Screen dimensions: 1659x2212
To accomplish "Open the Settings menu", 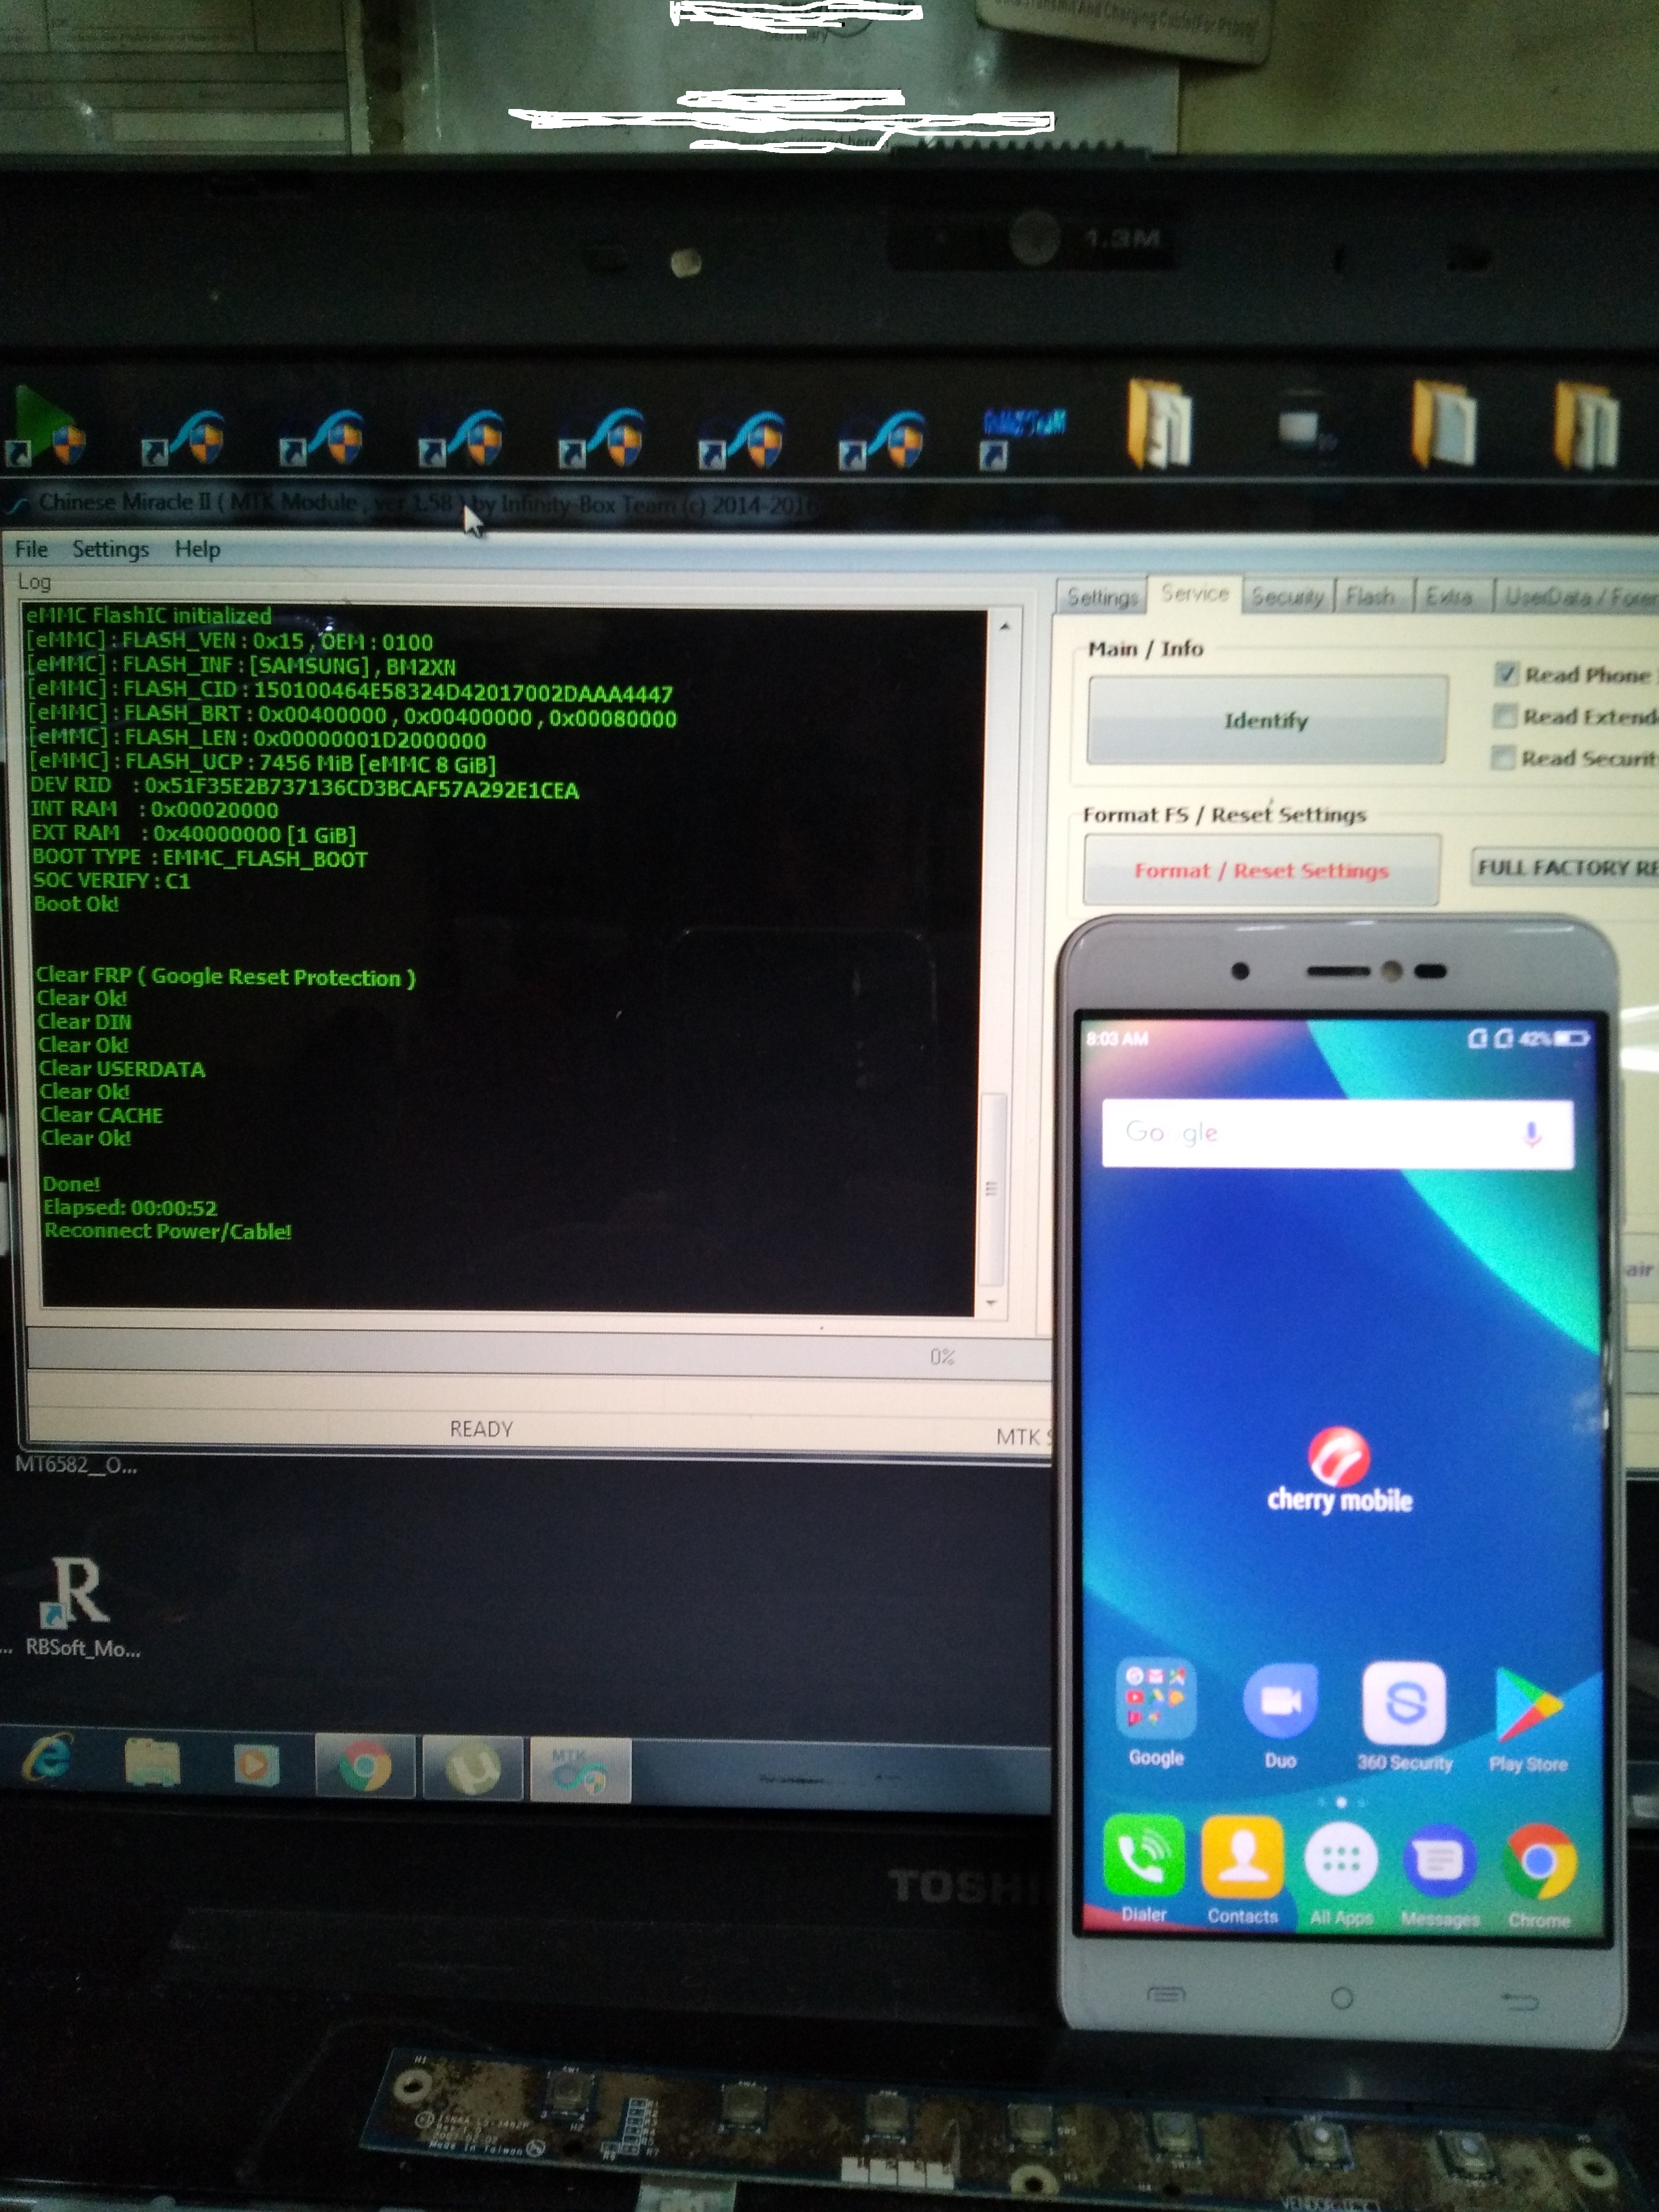I will (110, 549).
